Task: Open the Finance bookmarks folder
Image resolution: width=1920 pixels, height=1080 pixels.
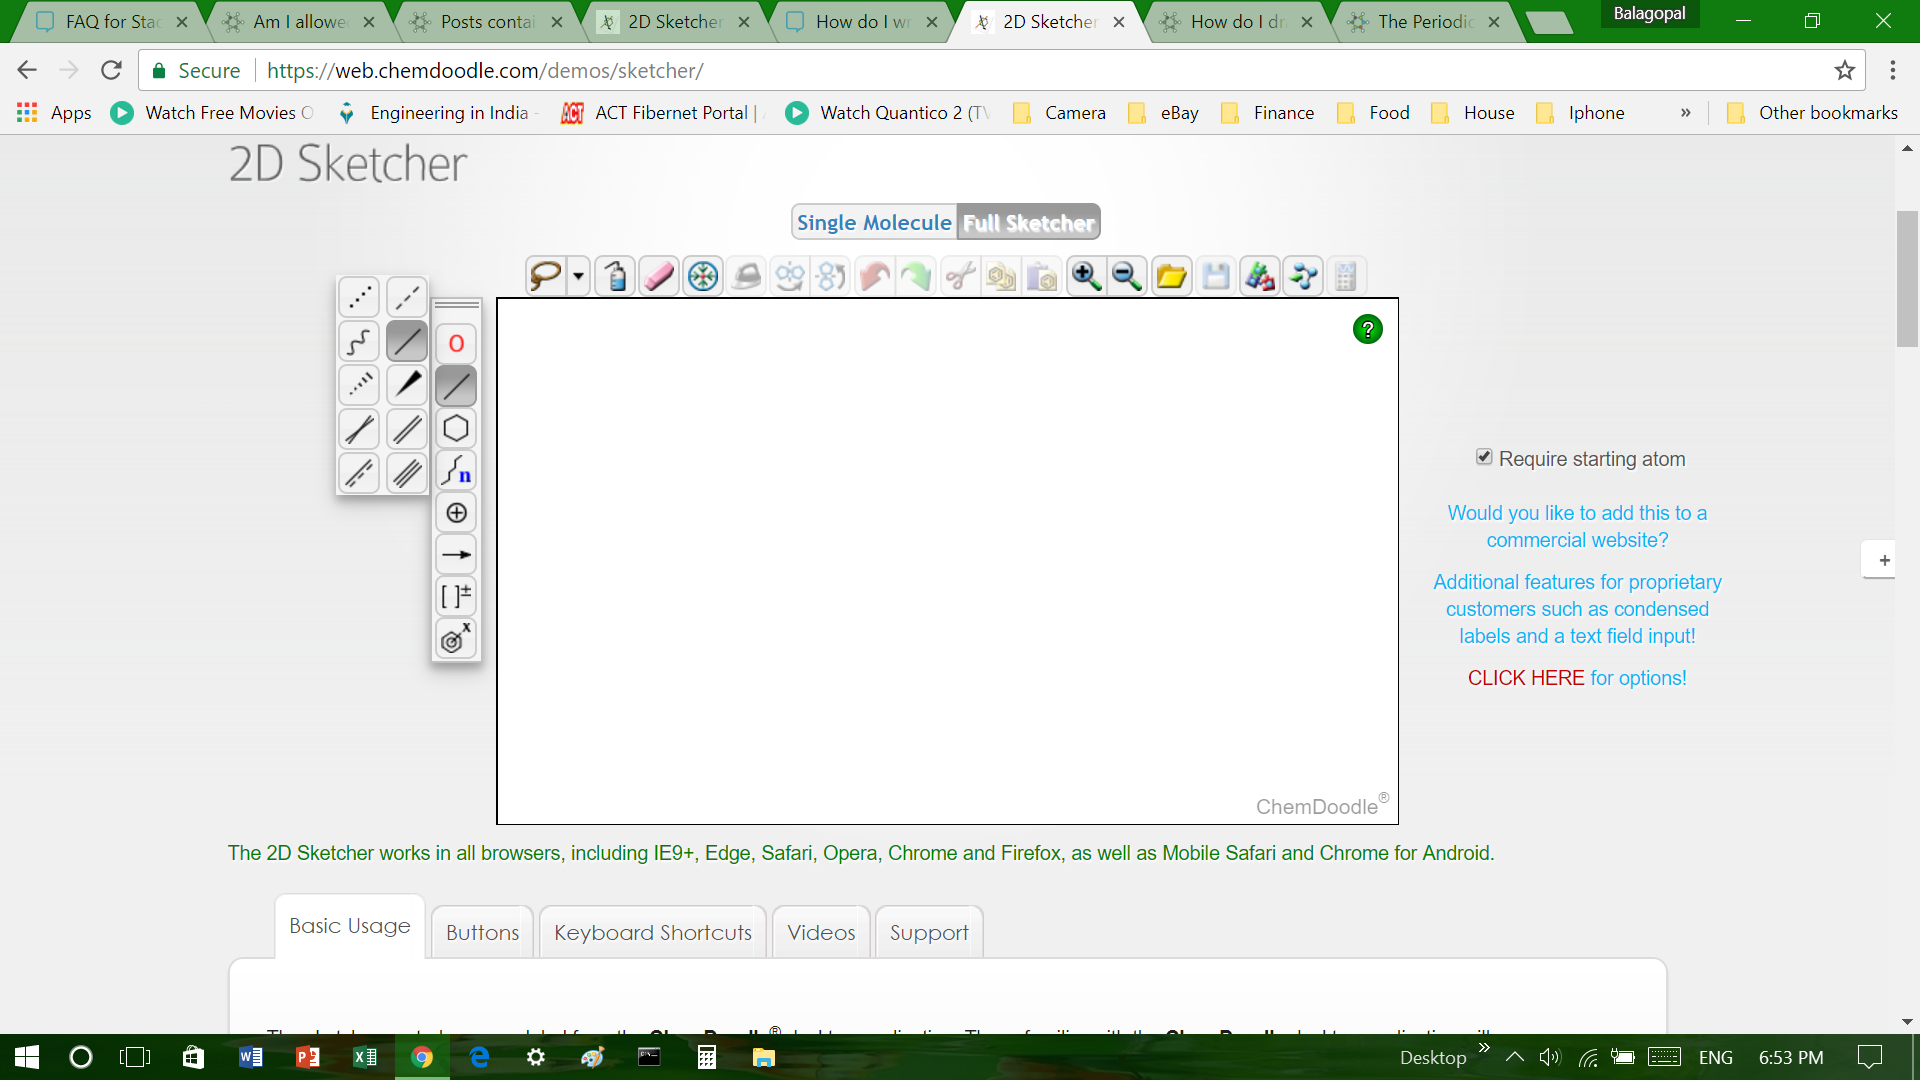Action: tap(1268, 113)
